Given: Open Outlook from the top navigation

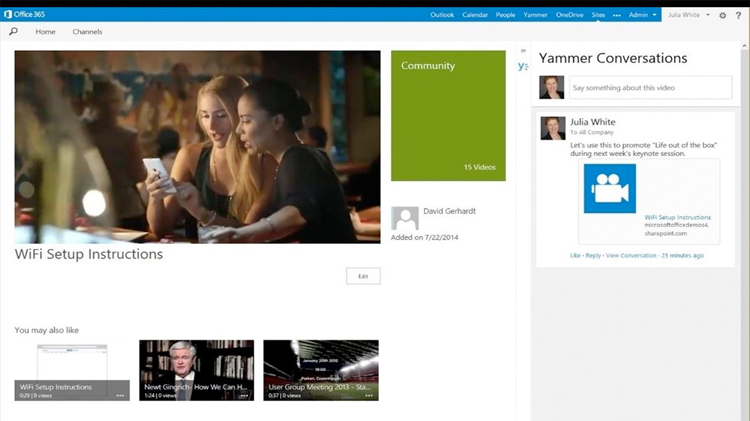Looking at the screenshot, I should click(442, 15).
